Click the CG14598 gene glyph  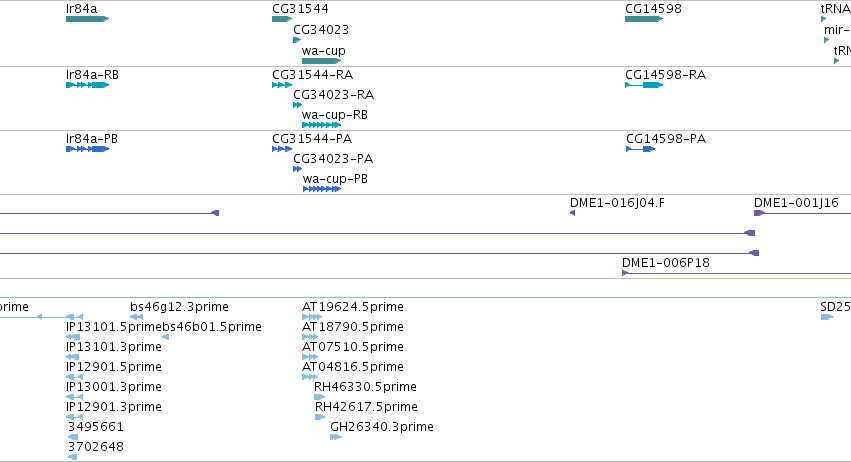pyautogui.click(x=644, y=19)
